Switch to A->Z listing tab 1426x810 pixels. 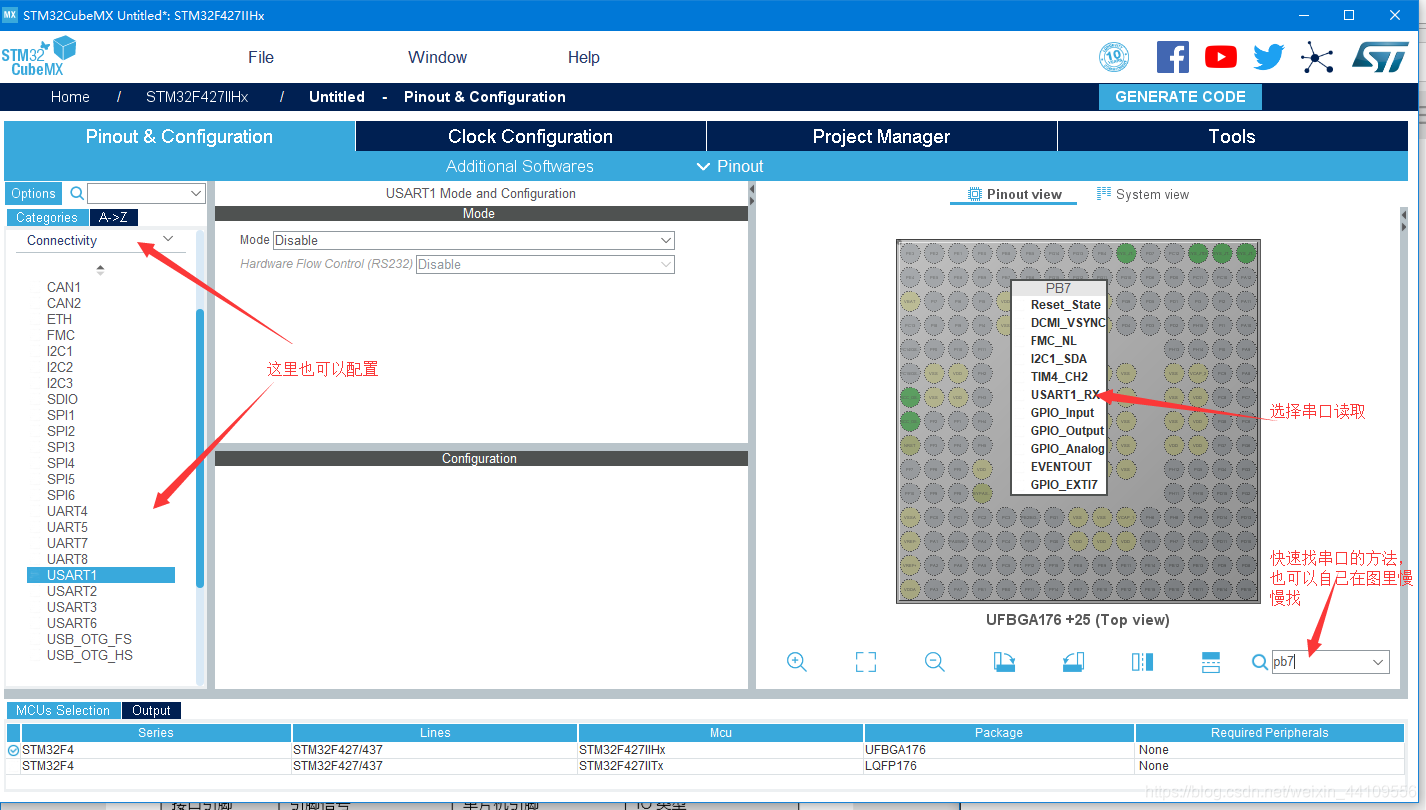(x=114, y=217)
